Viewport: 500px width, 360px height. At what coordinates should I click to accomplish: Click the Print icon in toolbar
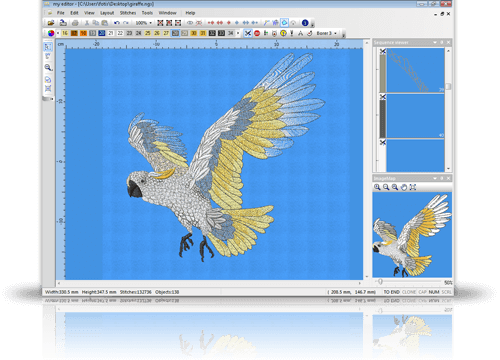click(x=75, y=23)
